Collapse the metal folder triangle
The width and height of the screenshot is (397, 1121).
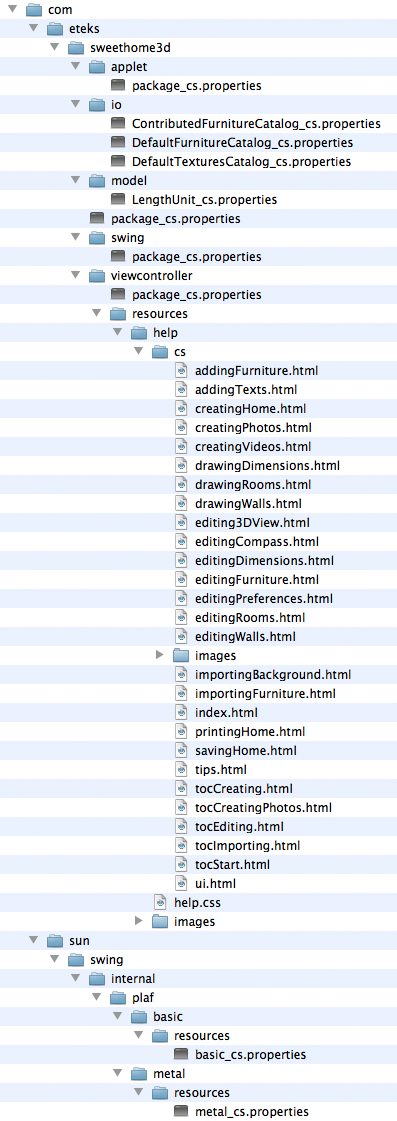coord(118,1072)
